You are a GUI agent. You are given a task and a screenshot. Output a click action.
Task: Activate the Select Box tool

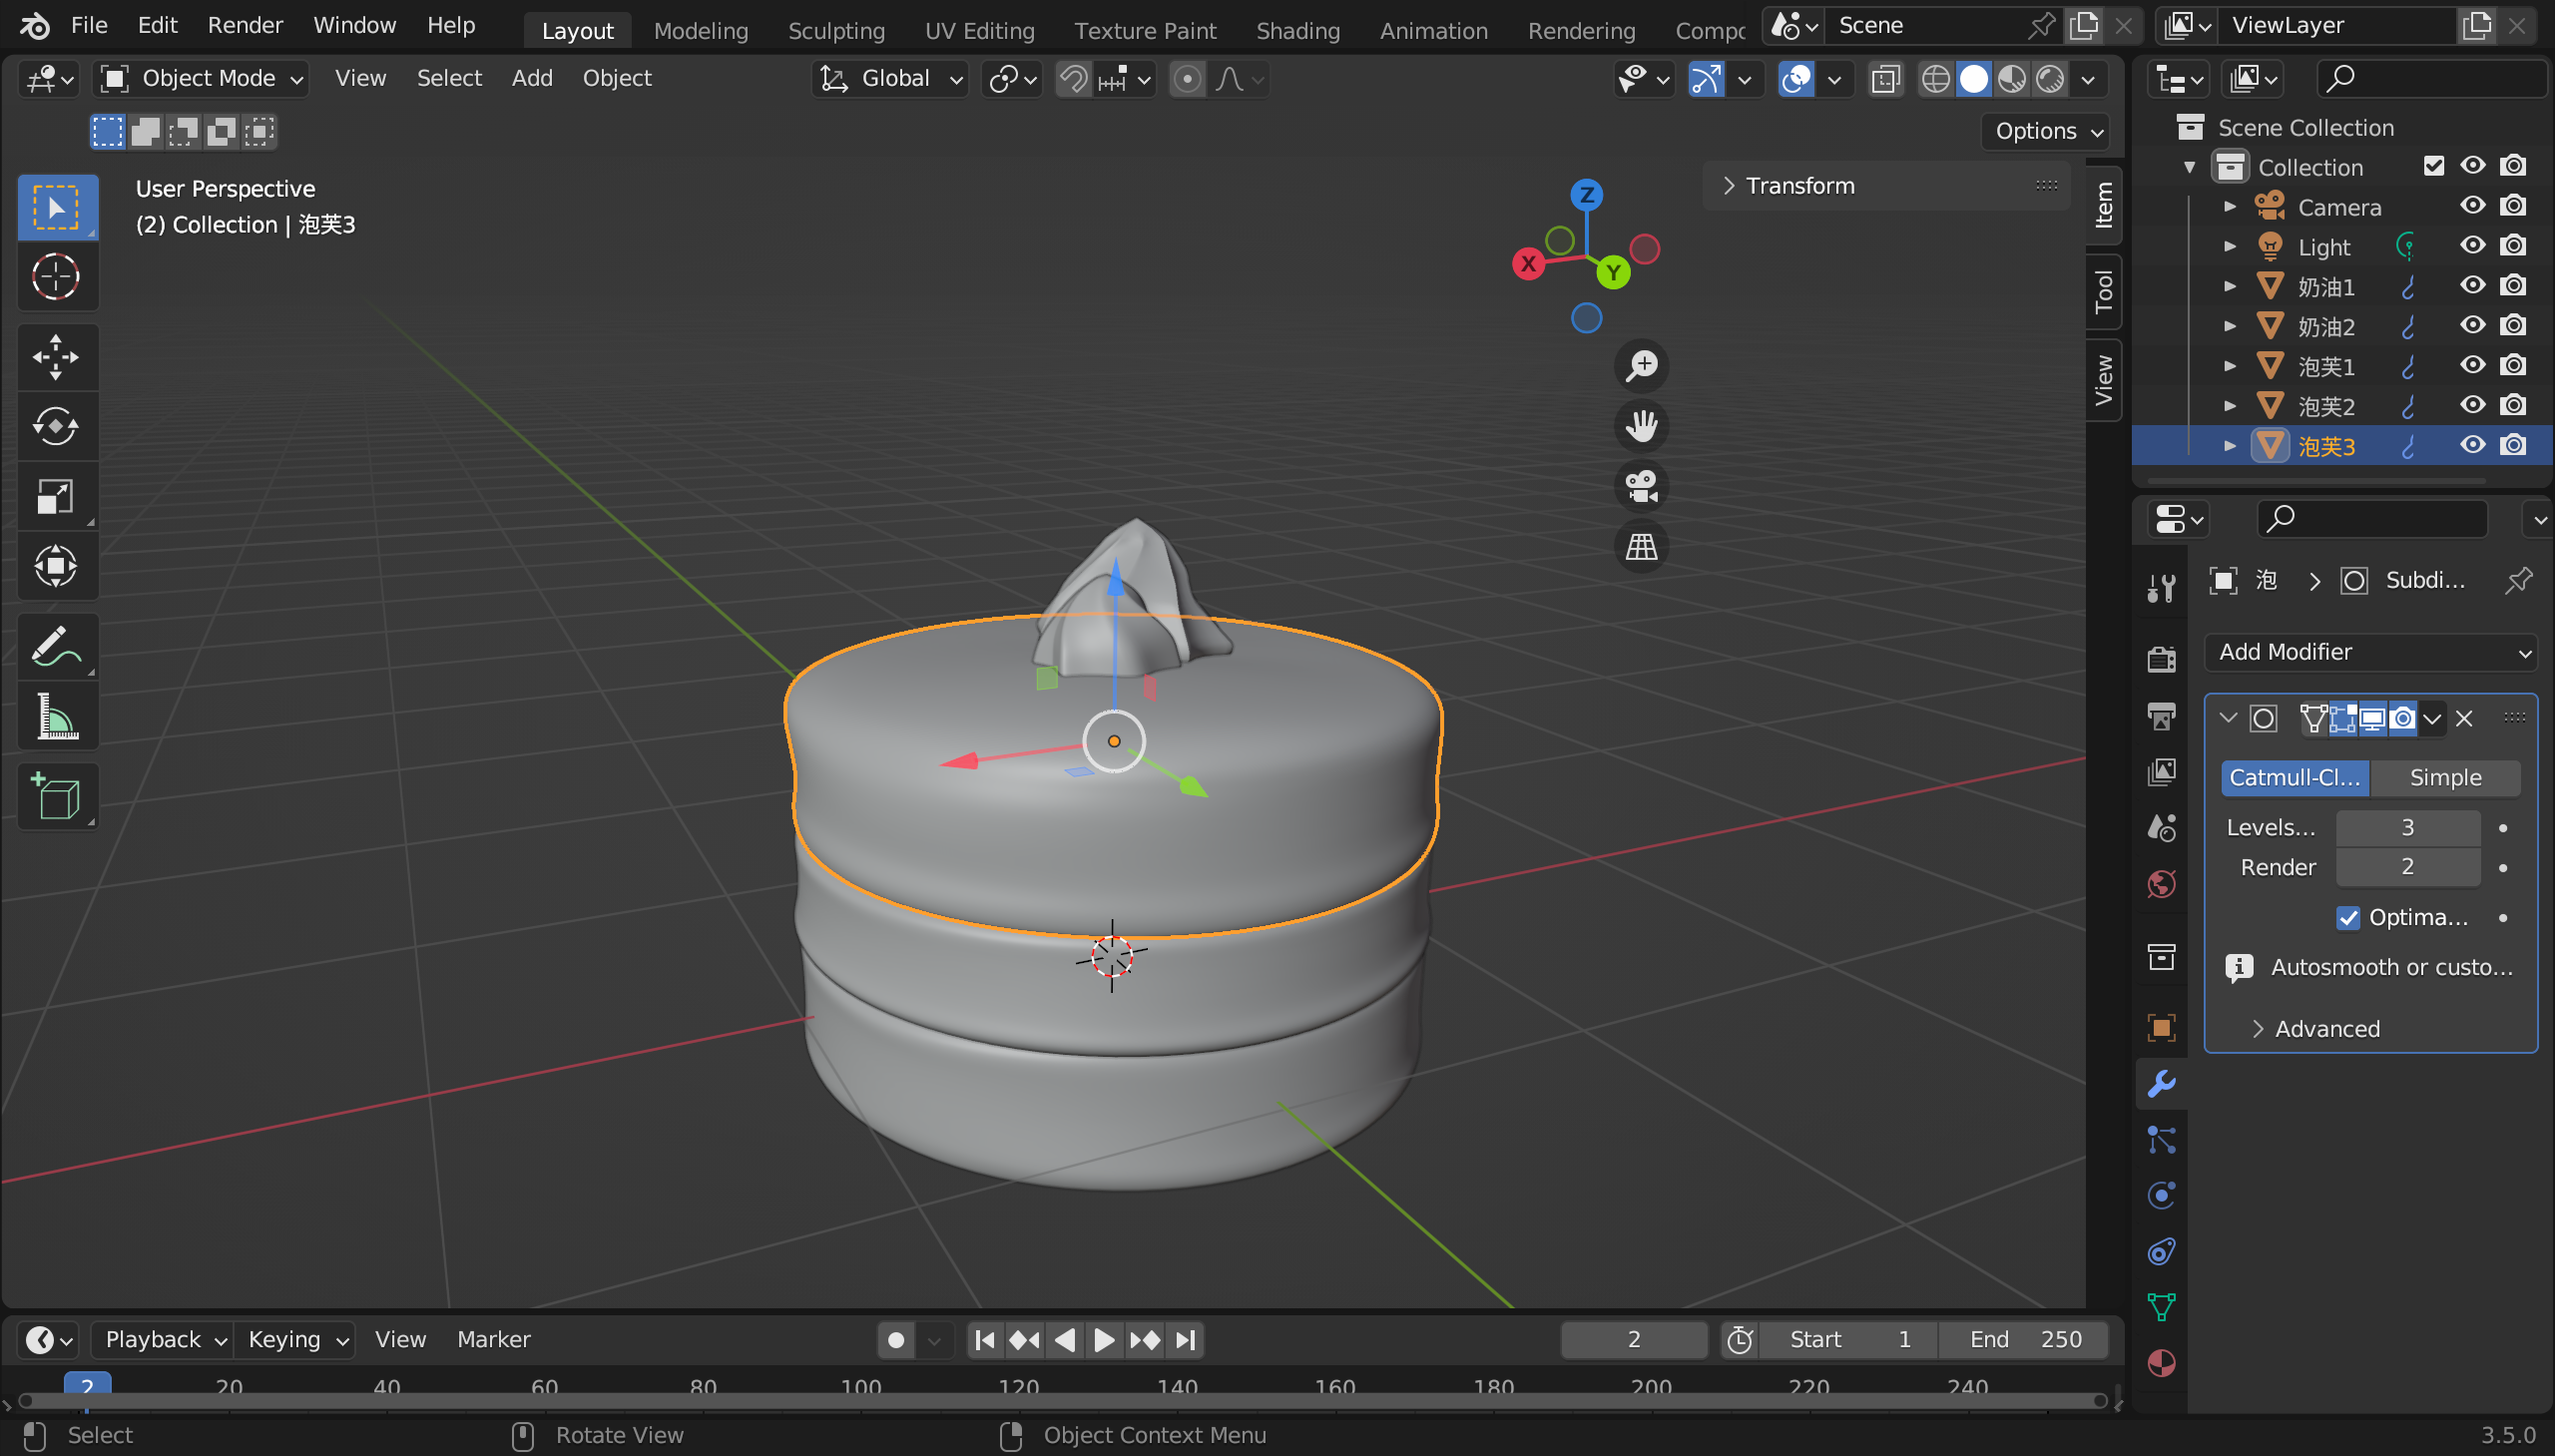(x=56, y=207)
